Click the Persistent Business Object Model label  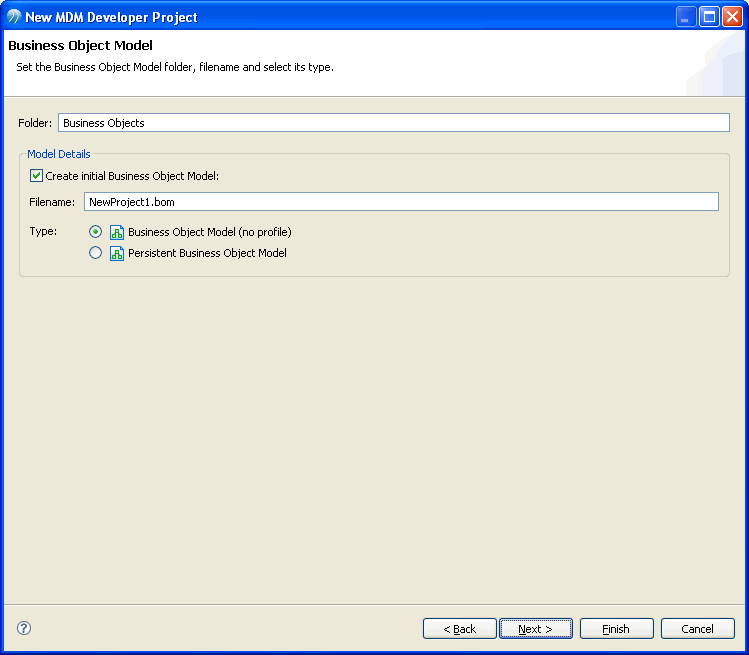[207, 253]
